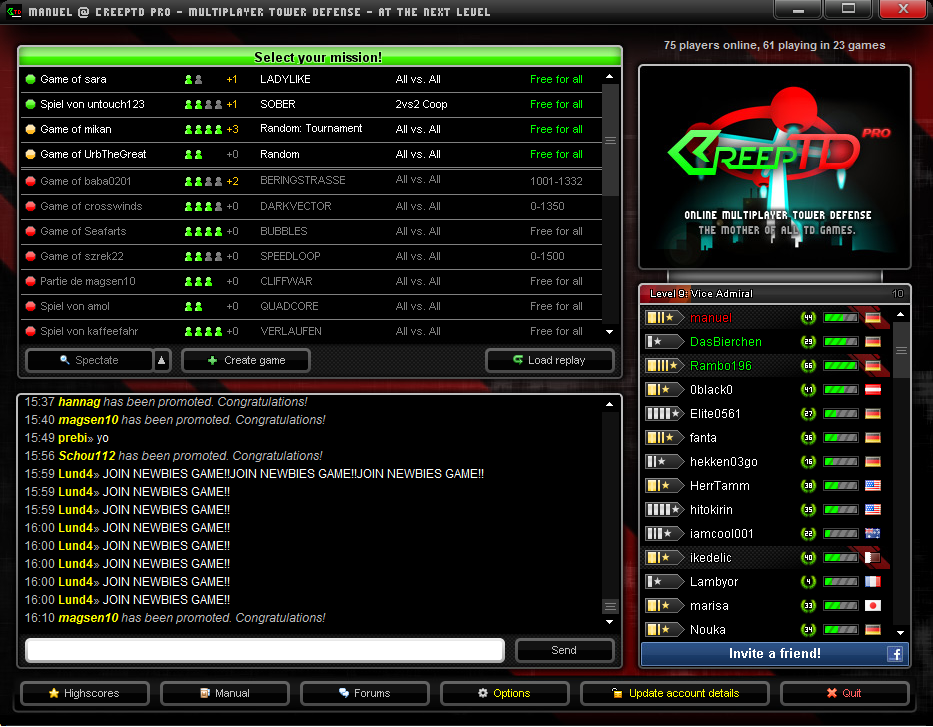Viewport: 933px width, 727px height.
Task: Click Rambo196's rank badge icon
Action: click(663, 366)
